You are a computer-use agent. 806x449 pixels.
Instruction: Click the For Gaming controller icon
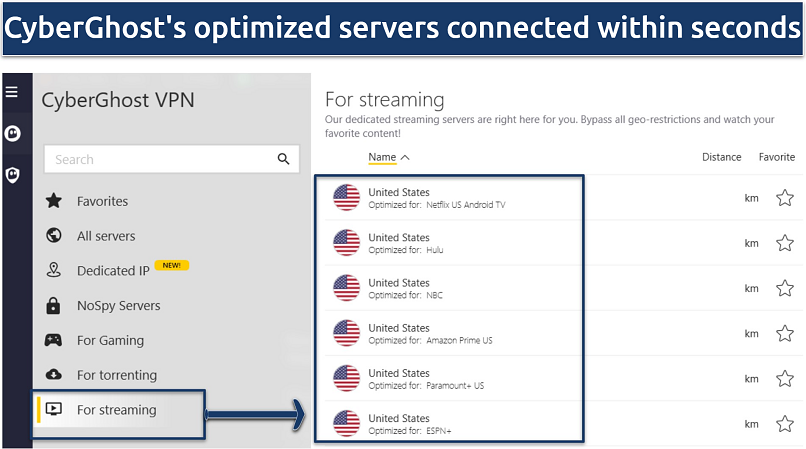54,340
